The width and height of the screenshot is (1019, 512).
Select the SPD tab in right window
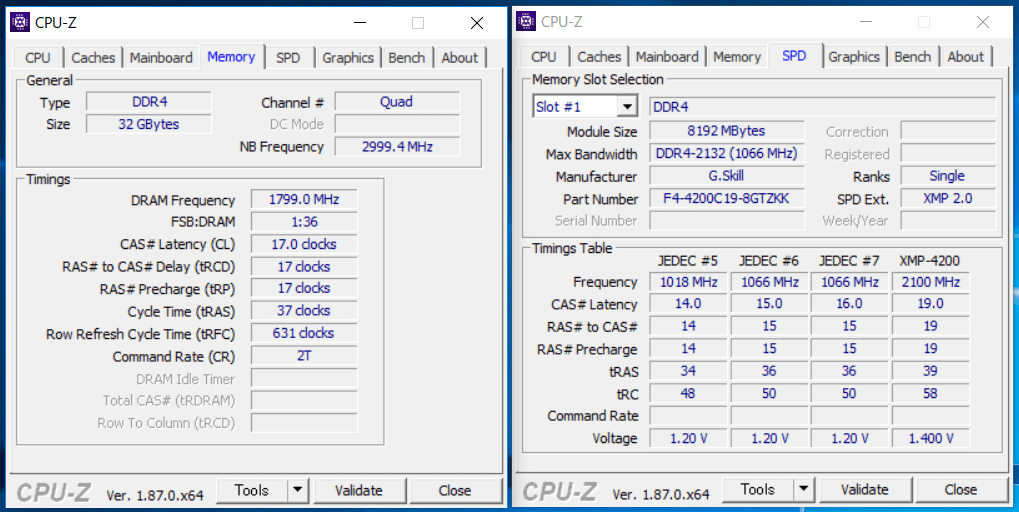(794, 56)
